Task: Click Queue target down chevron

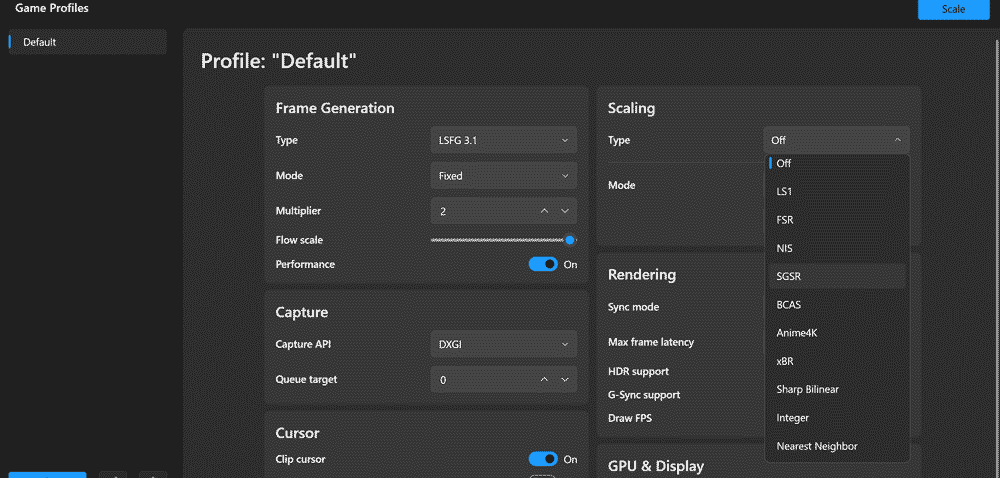Action: point(565,380)
